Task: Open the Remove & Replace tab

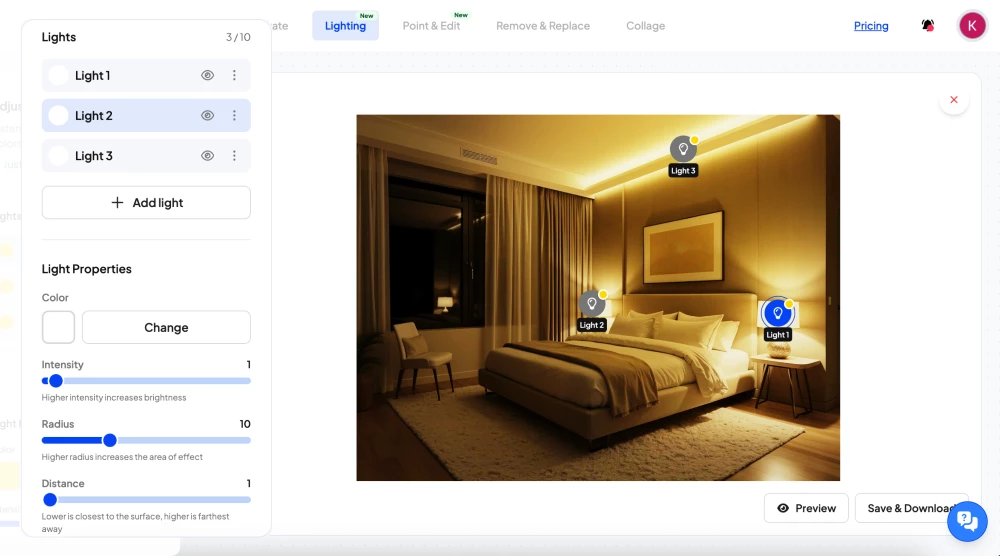Action: 543,26
